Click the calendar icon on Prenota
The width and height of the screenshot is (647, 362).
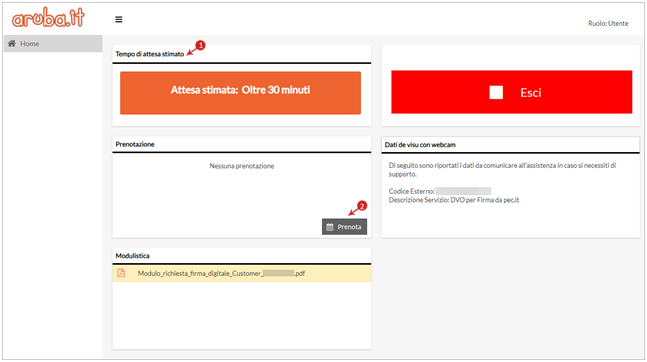330,227
